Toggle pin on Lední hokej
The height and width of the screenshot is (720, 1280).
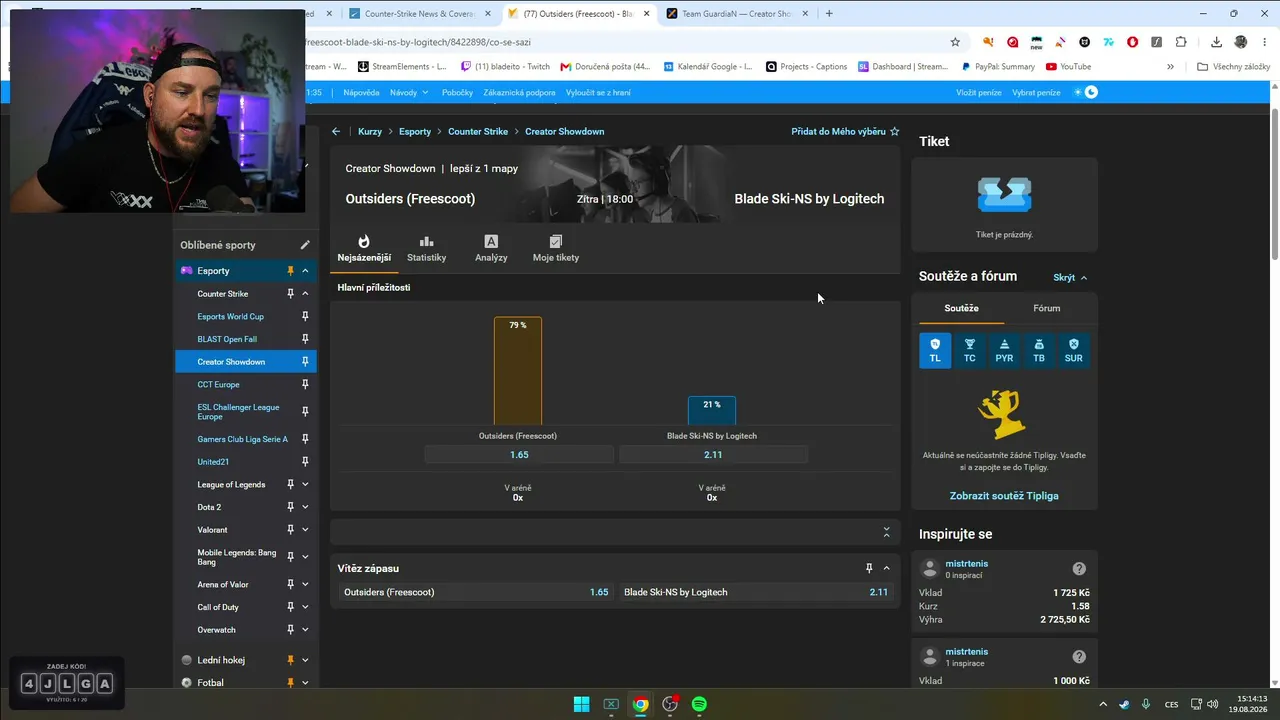click(291, 660)
